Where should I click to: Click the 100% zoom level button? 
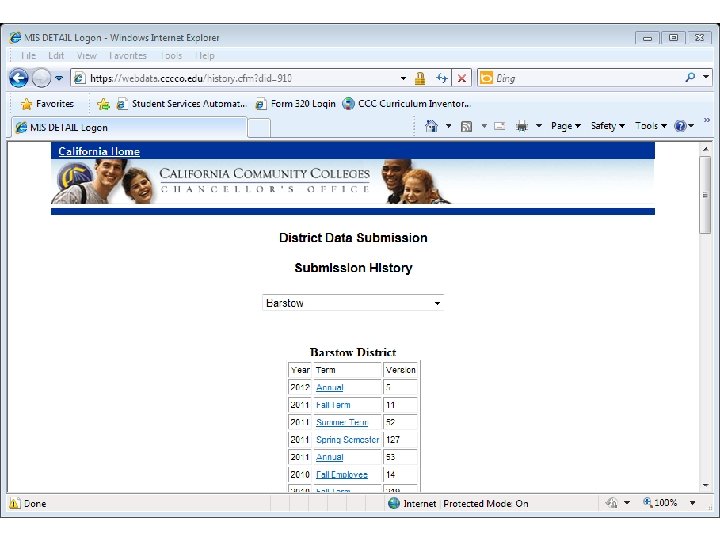click(x=660, y=502)
